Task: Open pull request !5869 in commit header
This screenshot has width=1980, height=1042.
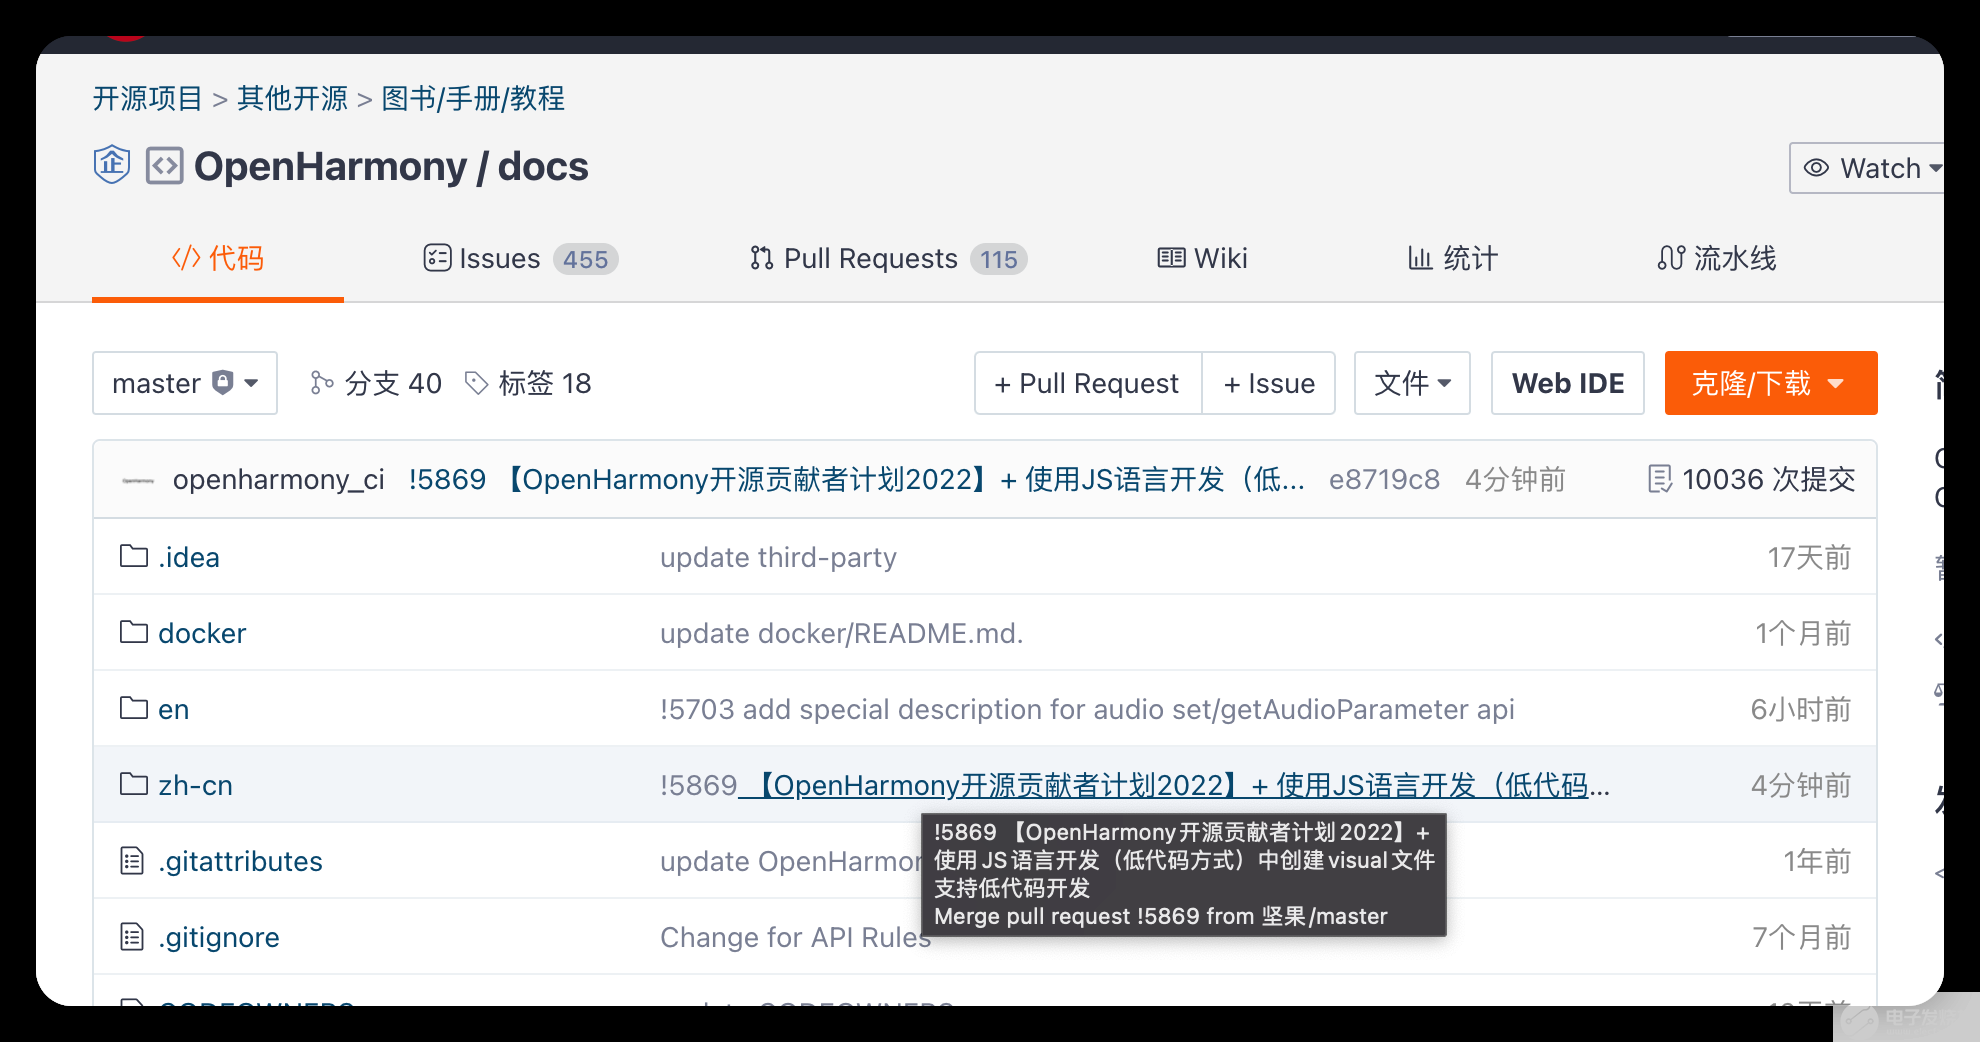Action: pos(447,480)
